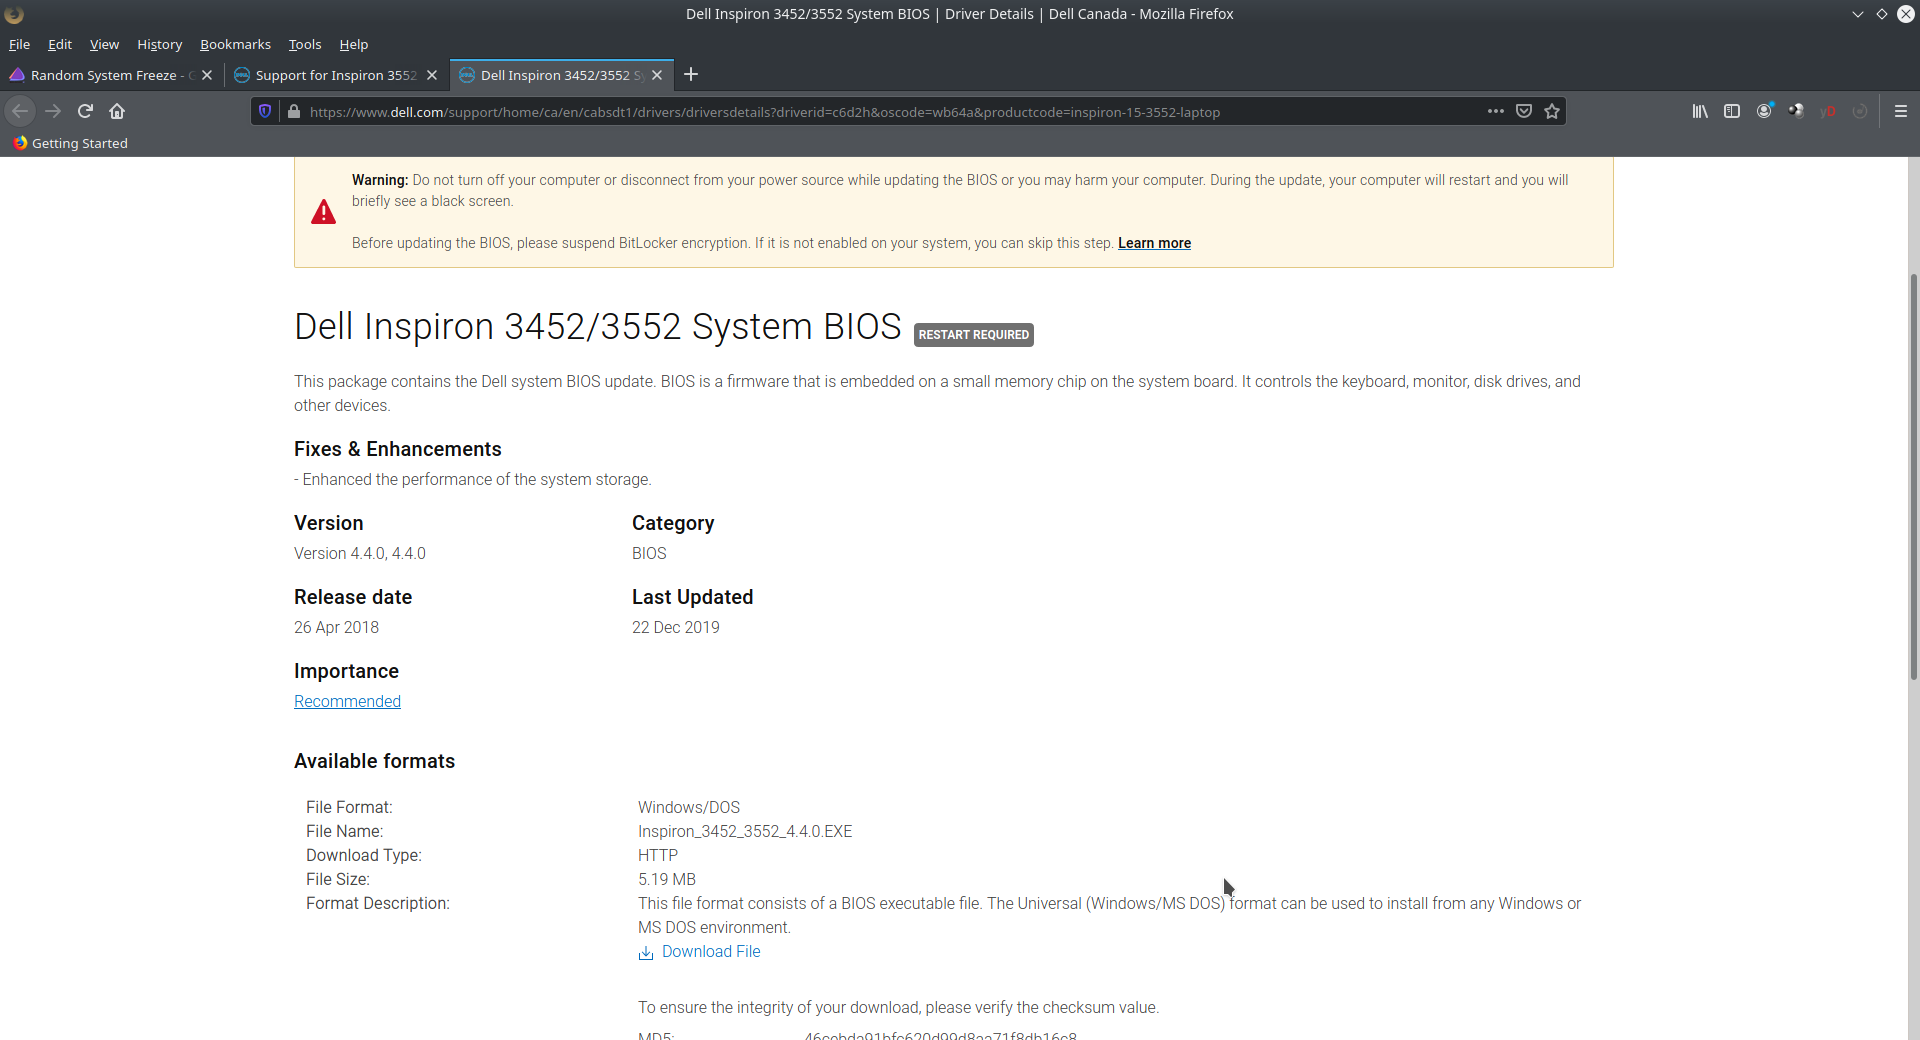Open Firefox account icon
Viewport: 1920px width, 1040px height.
pos(1765,111)
